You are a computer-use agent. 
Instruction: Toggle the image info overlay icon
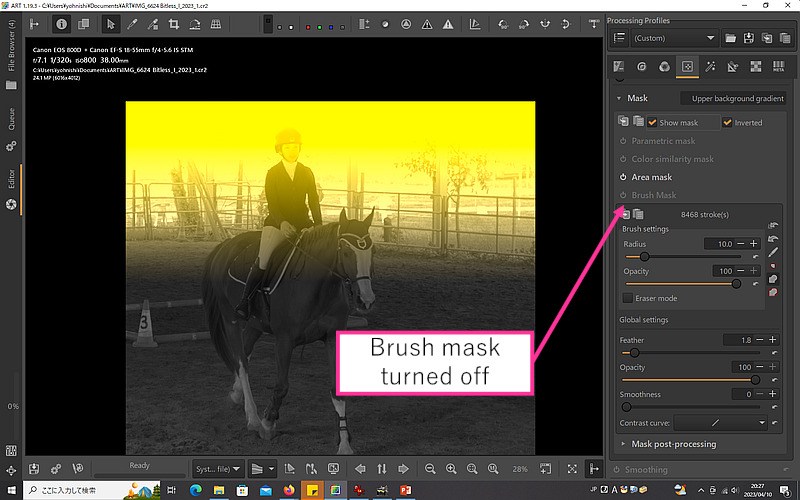pos(63,23)
